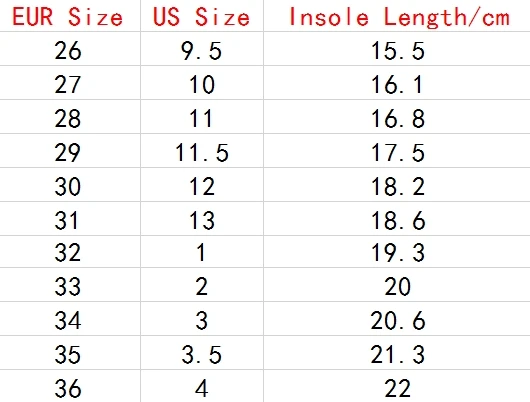Select the EUR Size header cell
This screenshot has height=402, width=530.
(x=70, y=16)
